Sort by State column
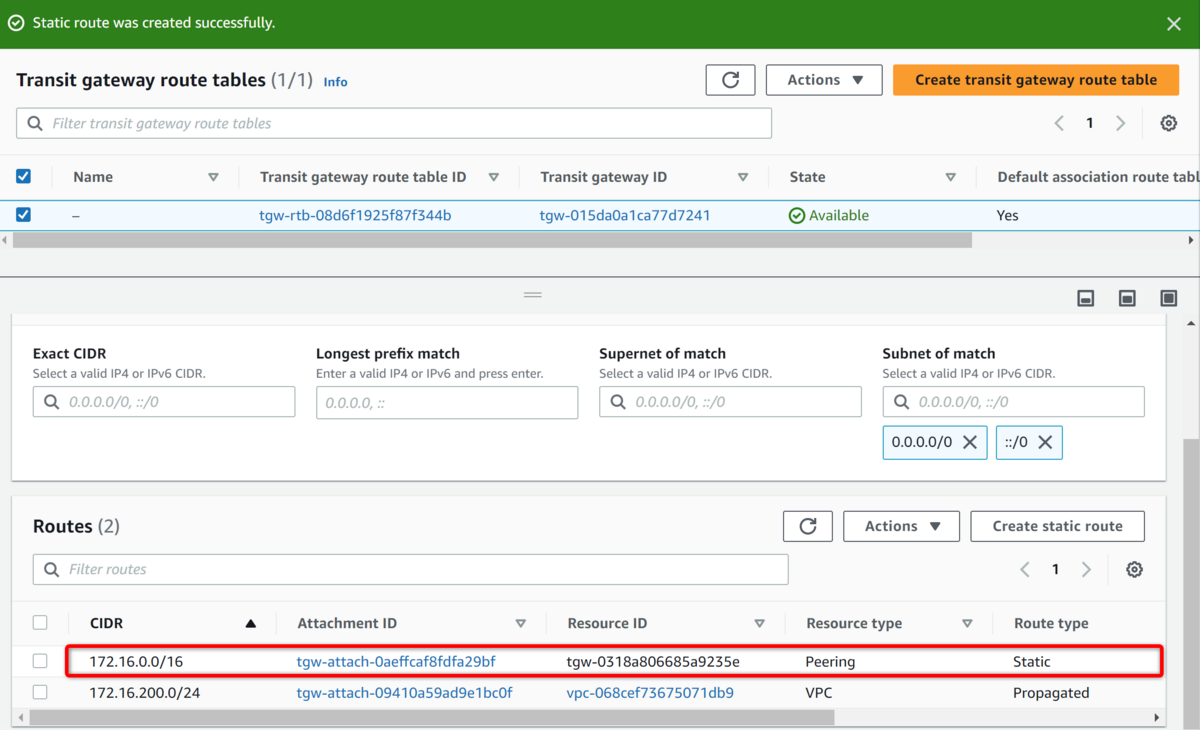The image size is (1200, 730). coord(951,177)
